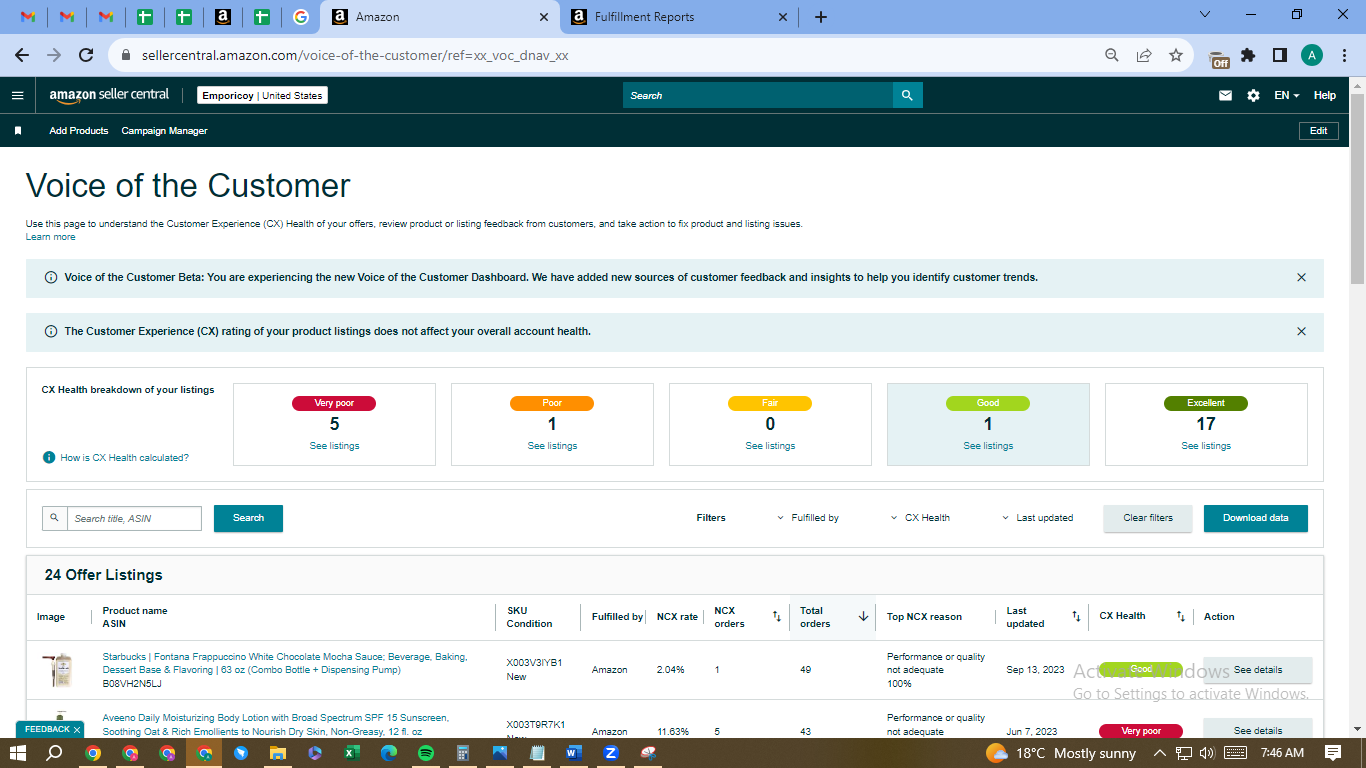Expand the Fulfilled by filter
The height and width of the screenshot is (768, 1366).
click(x=808, y=518)
